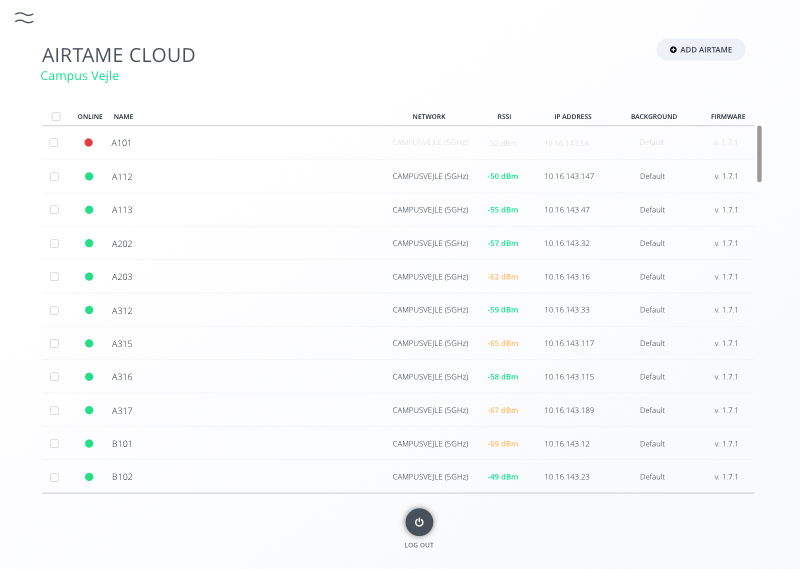Check the box for device A112

[54, 177]
